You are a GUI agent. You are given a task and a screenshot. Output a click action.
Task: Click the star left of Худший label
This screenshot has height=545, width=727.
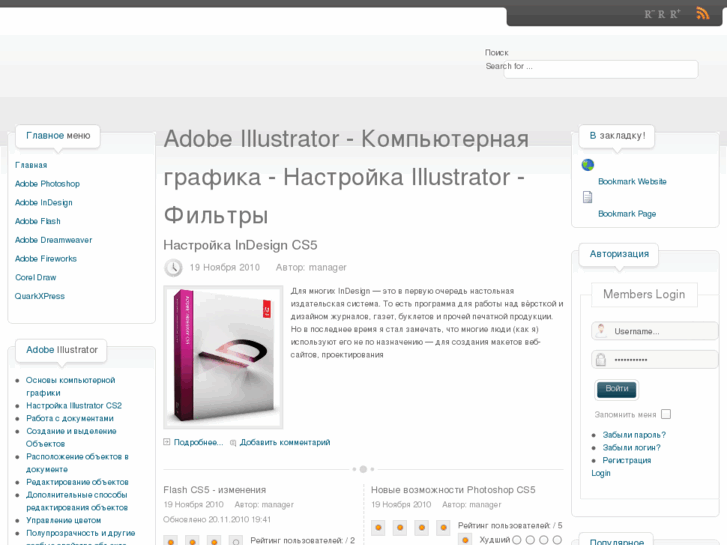pyautogui.click(x=465, y=539)
